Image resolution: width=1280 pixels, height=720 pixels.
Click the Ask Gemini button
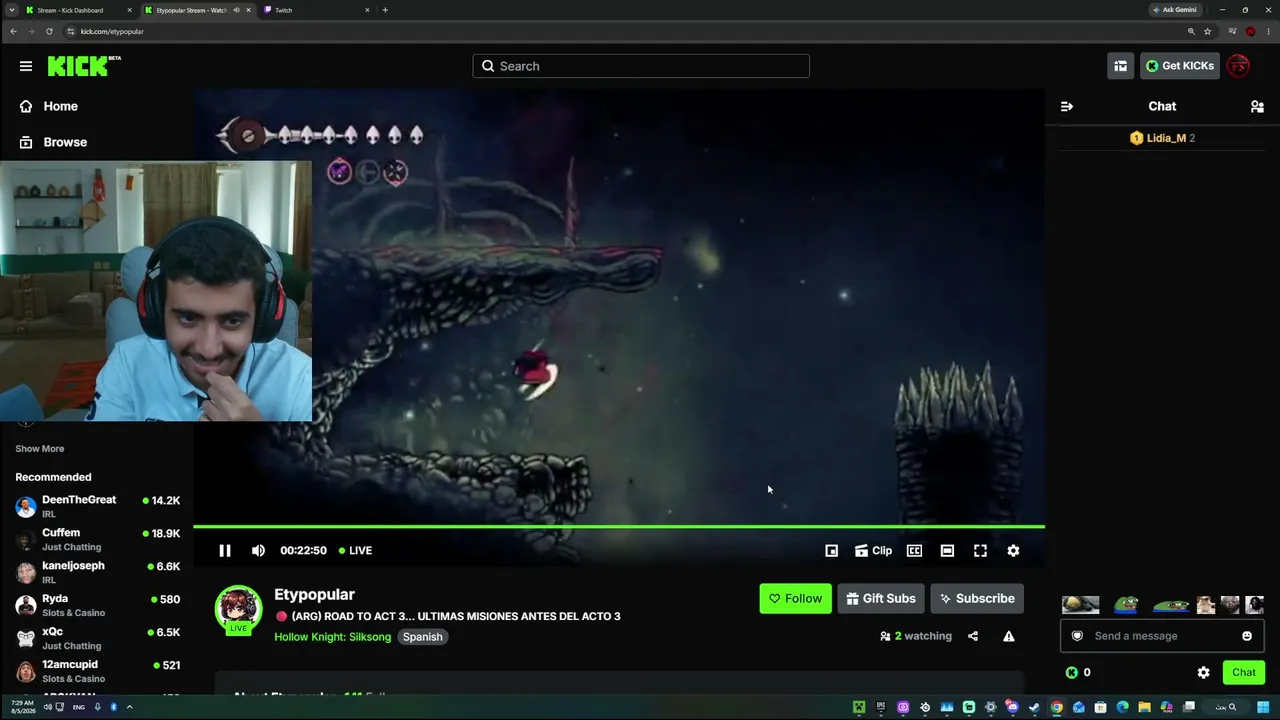click(x=1175, y=10)
